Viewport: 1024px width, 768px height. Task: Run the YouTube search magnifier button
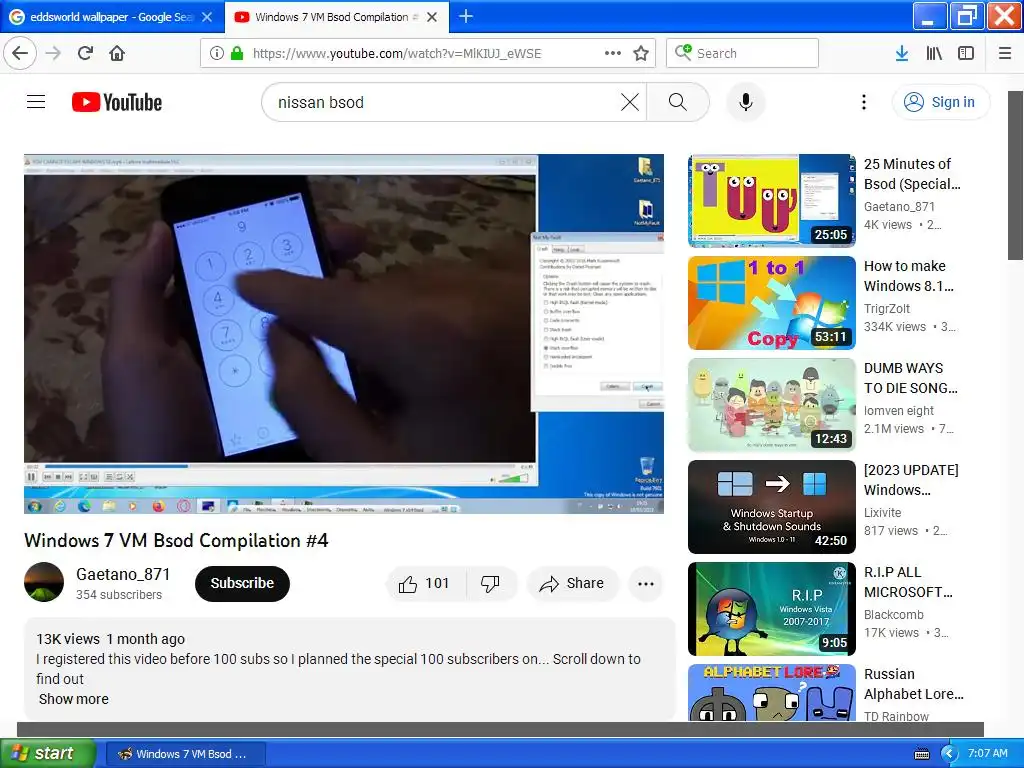coord(678,102)
